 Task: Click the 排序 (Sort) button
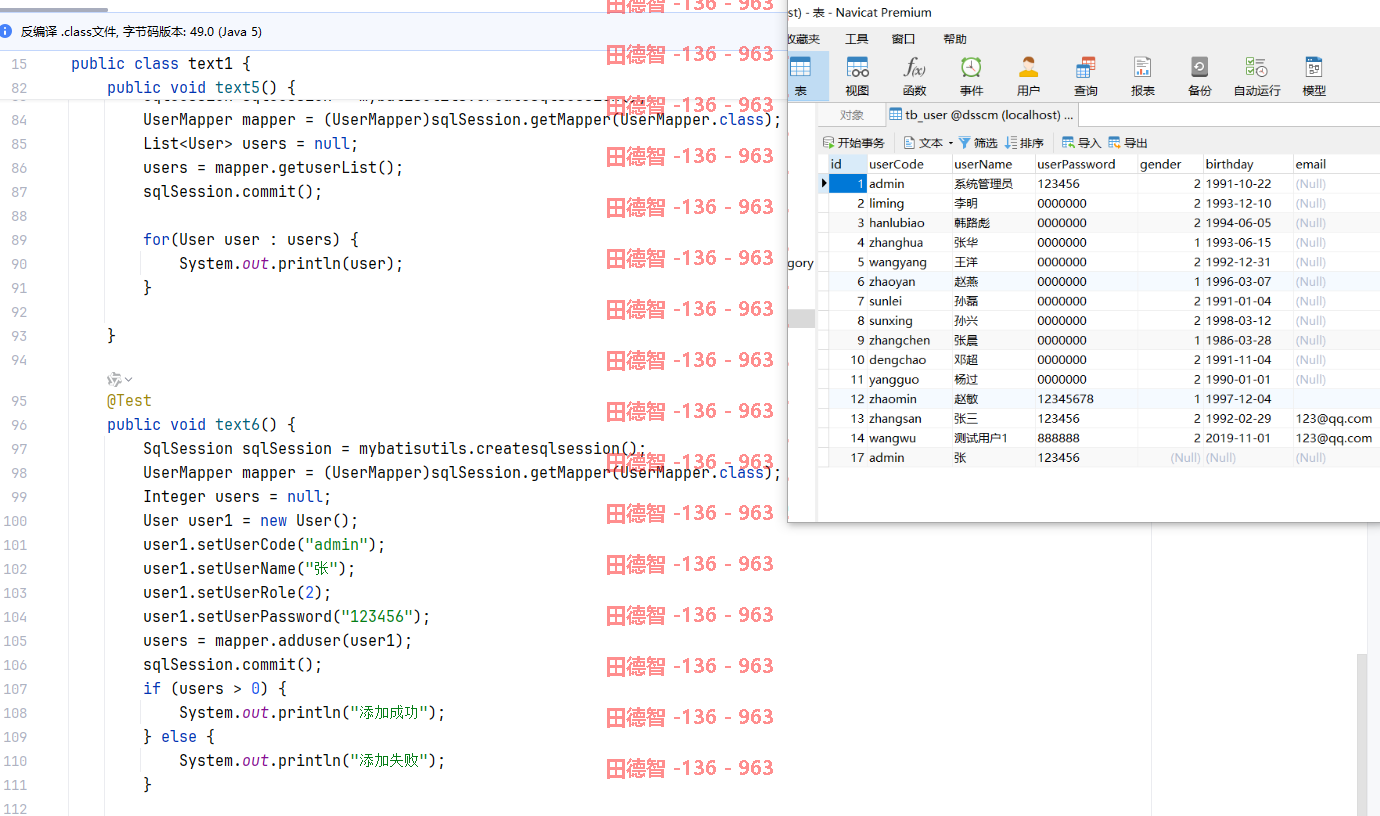(x=1024, y=143)
